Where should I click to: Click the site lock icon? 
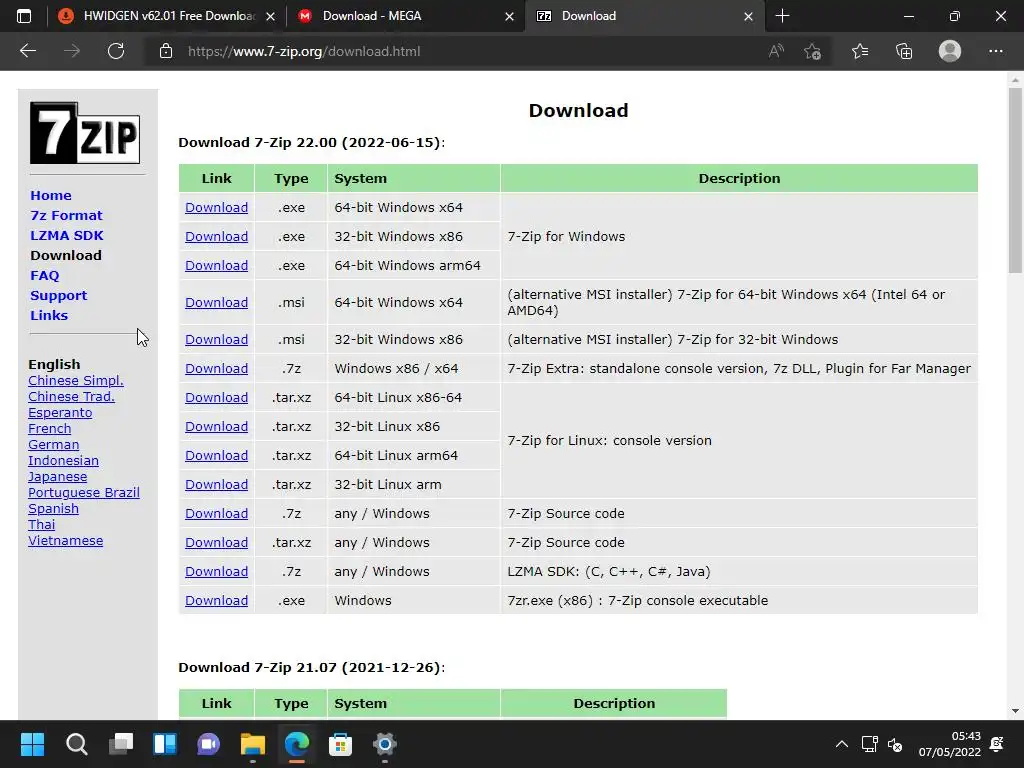tap(166, 51)
